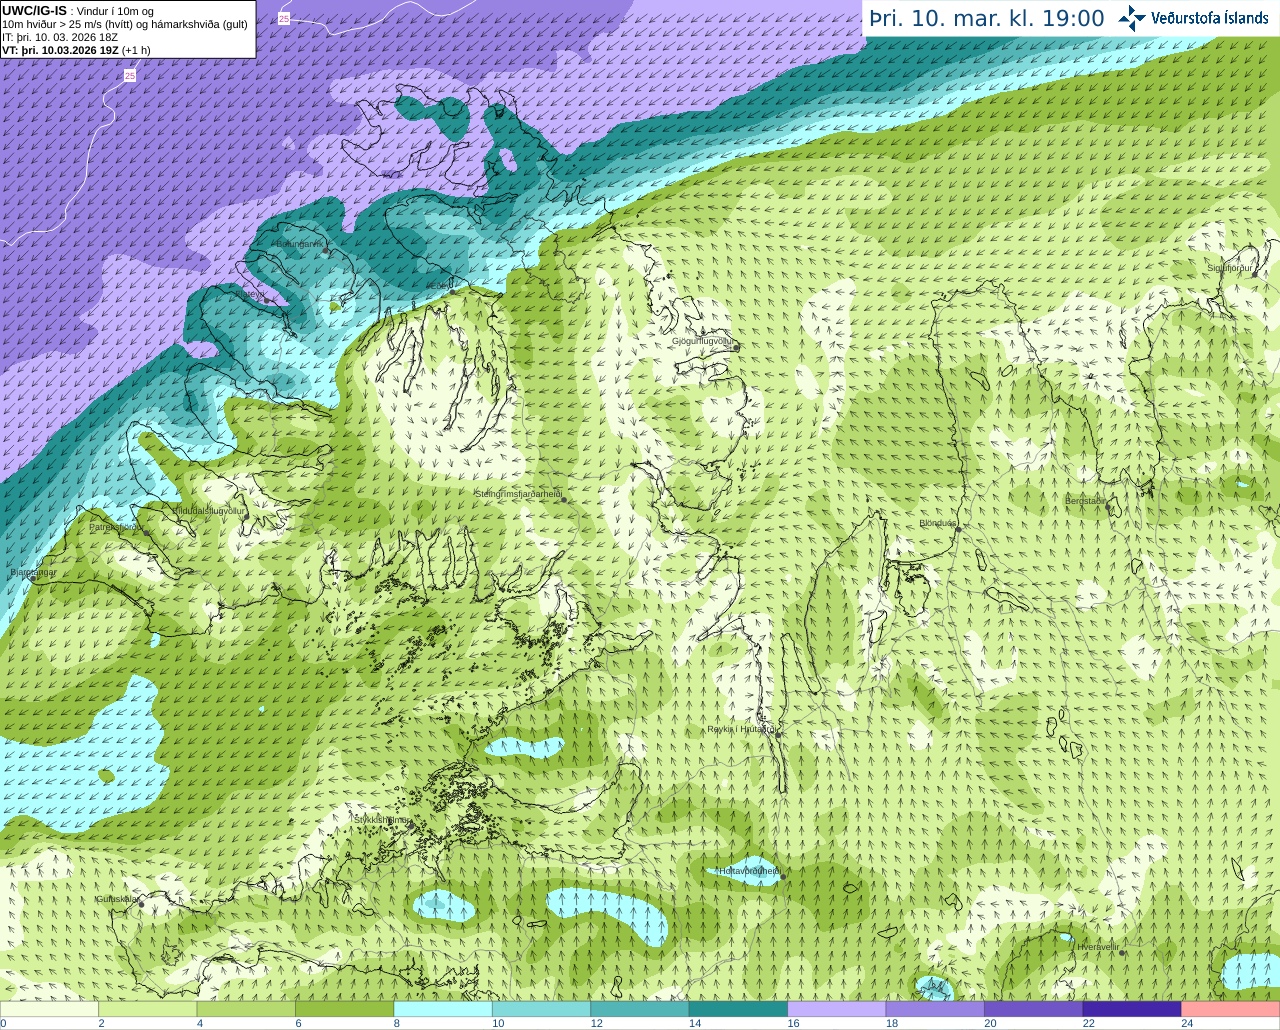Click the 12–14 m/s teal legend swatch
1280x1030 pixels.
pos(640,1009)
